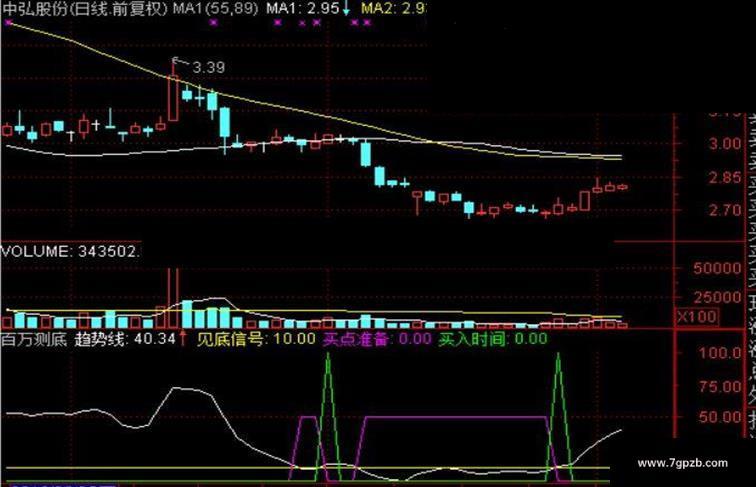The height and width of the screenshot is (487, 756).
Task: Click the VOLUME: 343502 readout
Action: (x=70, y=251)
